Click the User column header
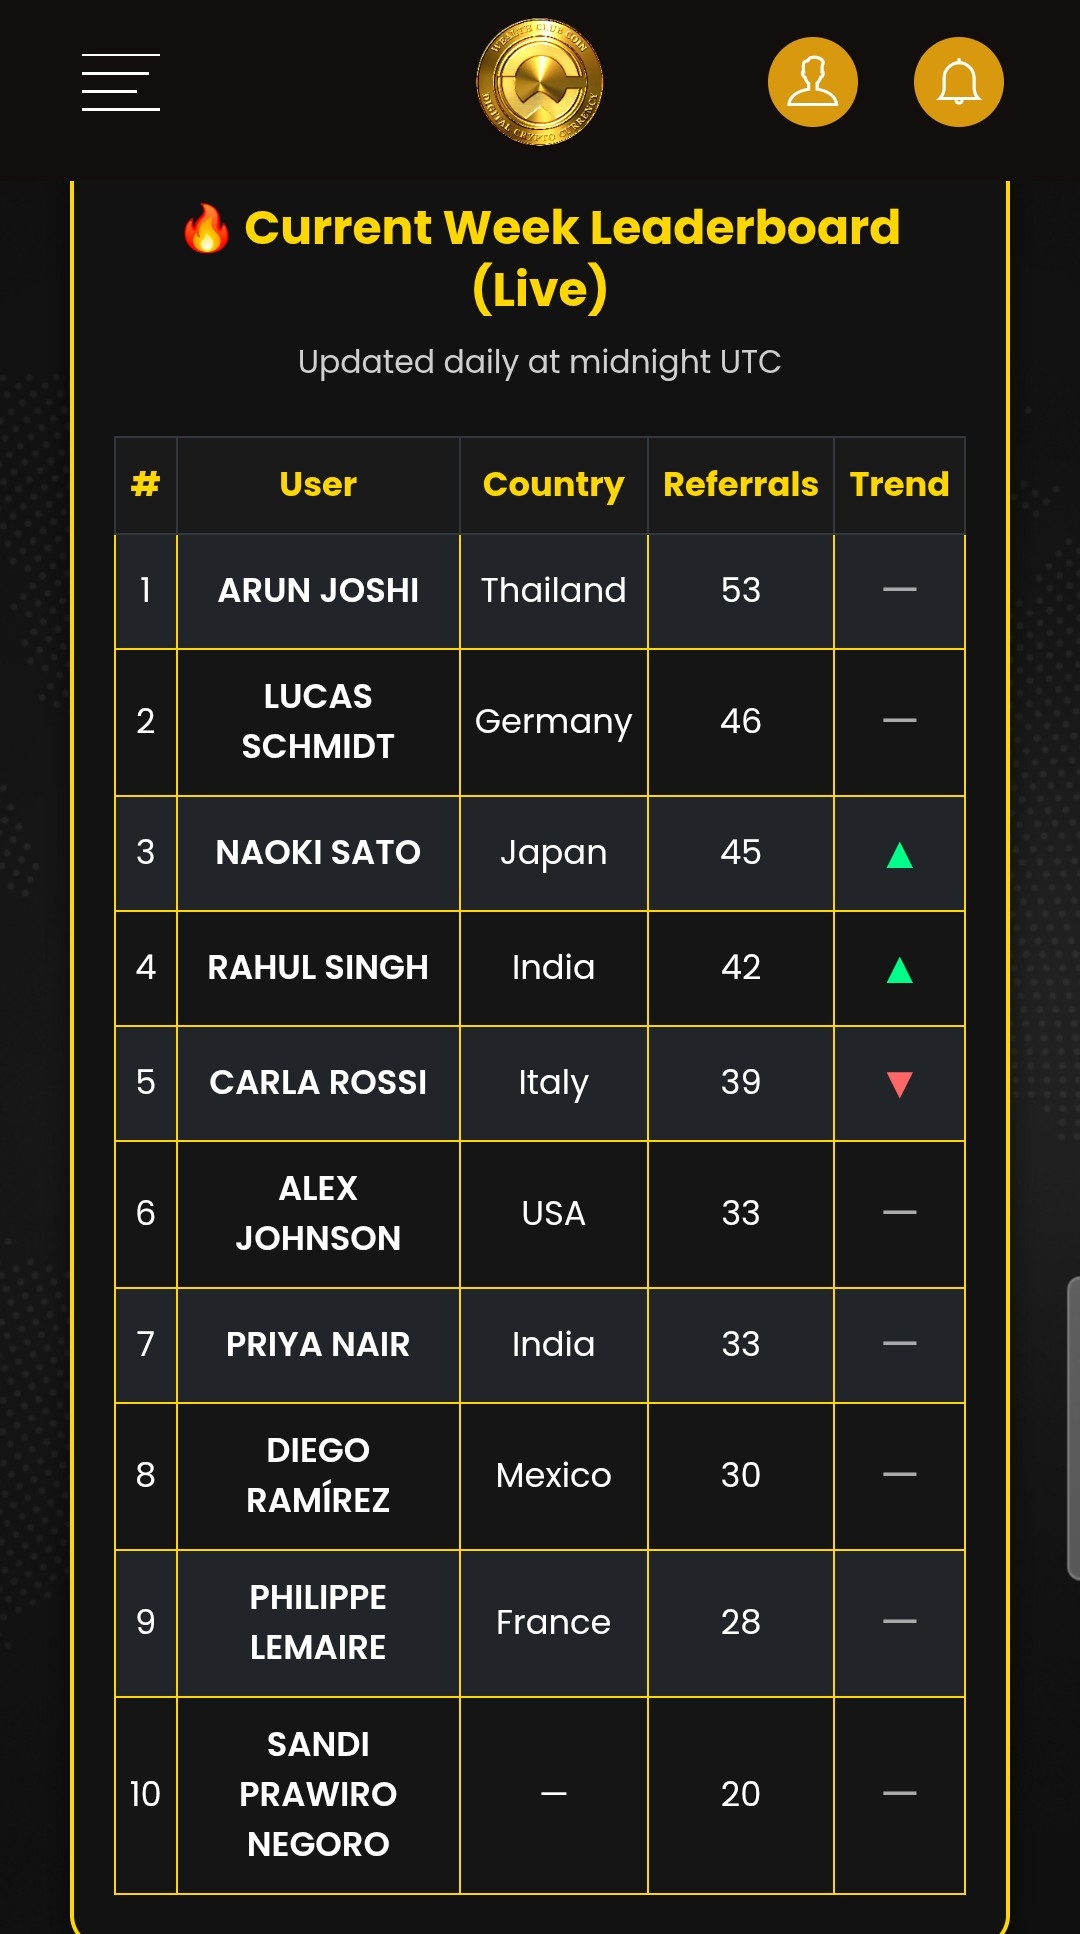The image size is (1080, 1934). coord(318,485)
